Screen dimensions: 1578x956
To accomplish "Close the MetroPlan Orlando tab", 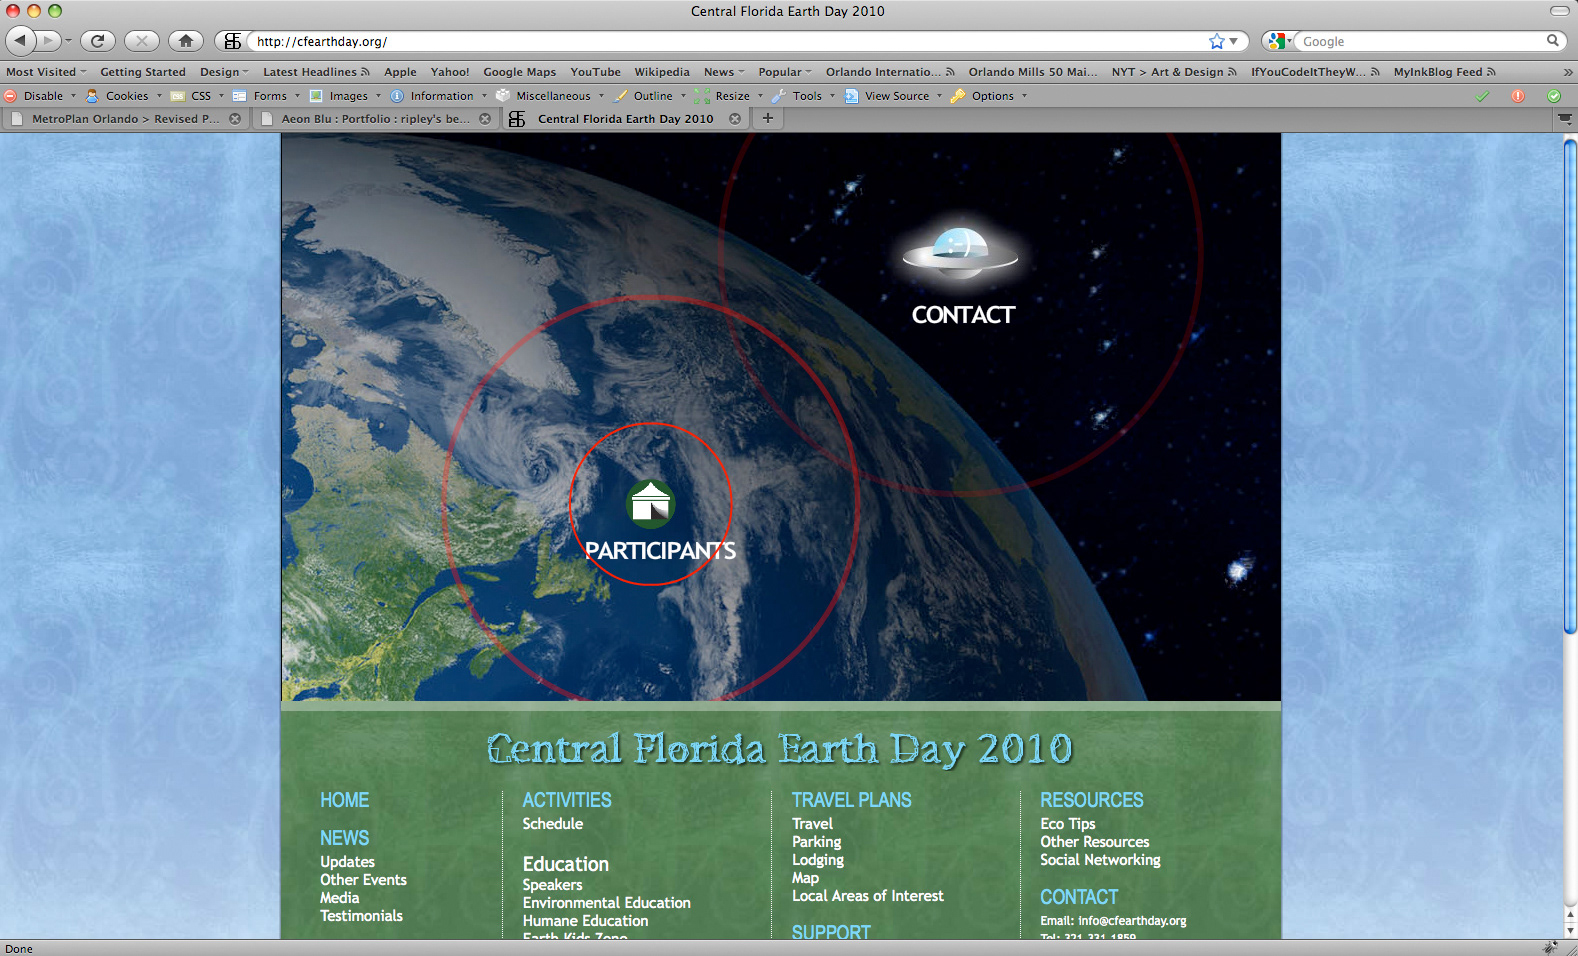I will tap(235, 118).
